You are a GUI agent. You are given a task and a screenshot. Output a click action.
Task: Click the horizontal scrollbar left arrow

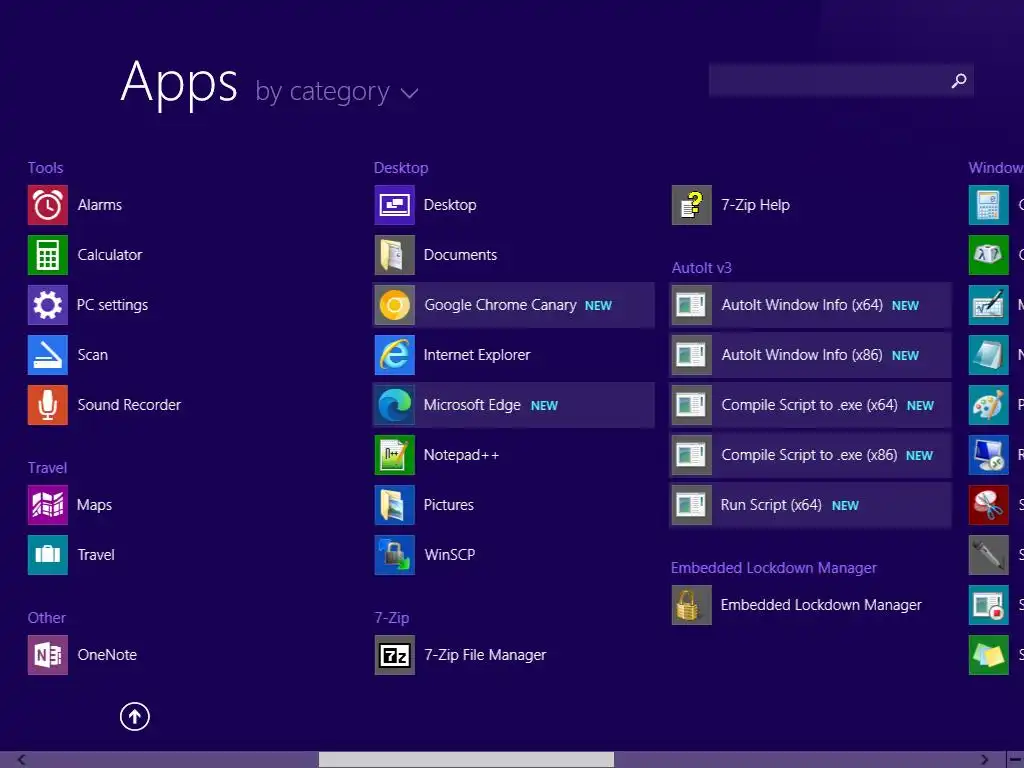(x=21, y=760)
